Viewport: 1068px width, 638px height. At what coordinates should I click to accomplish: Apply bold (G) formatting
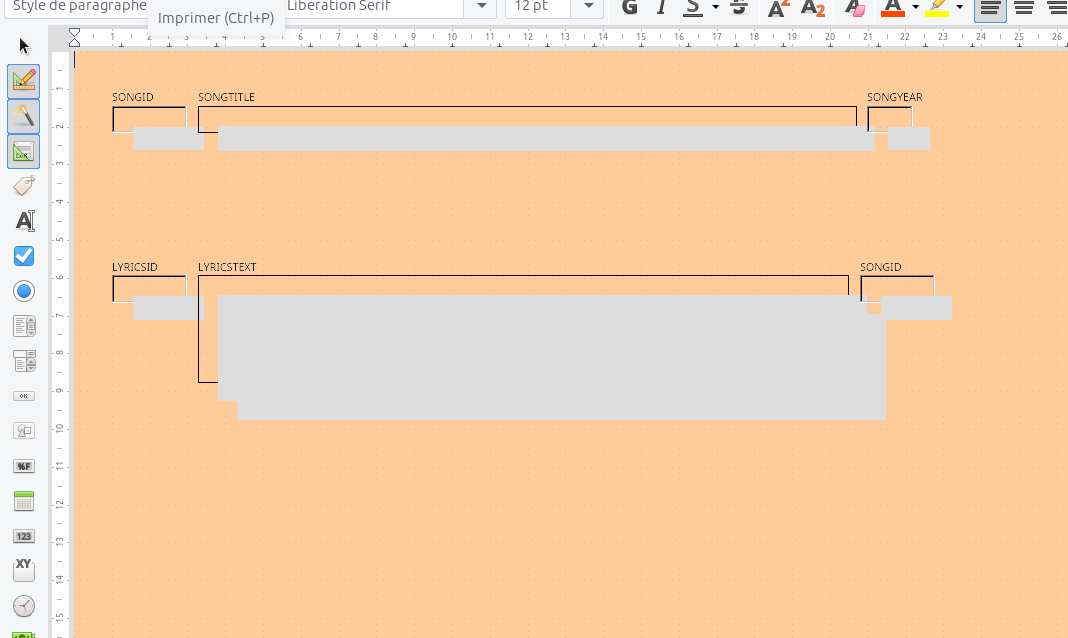click(x=630, y=7)
